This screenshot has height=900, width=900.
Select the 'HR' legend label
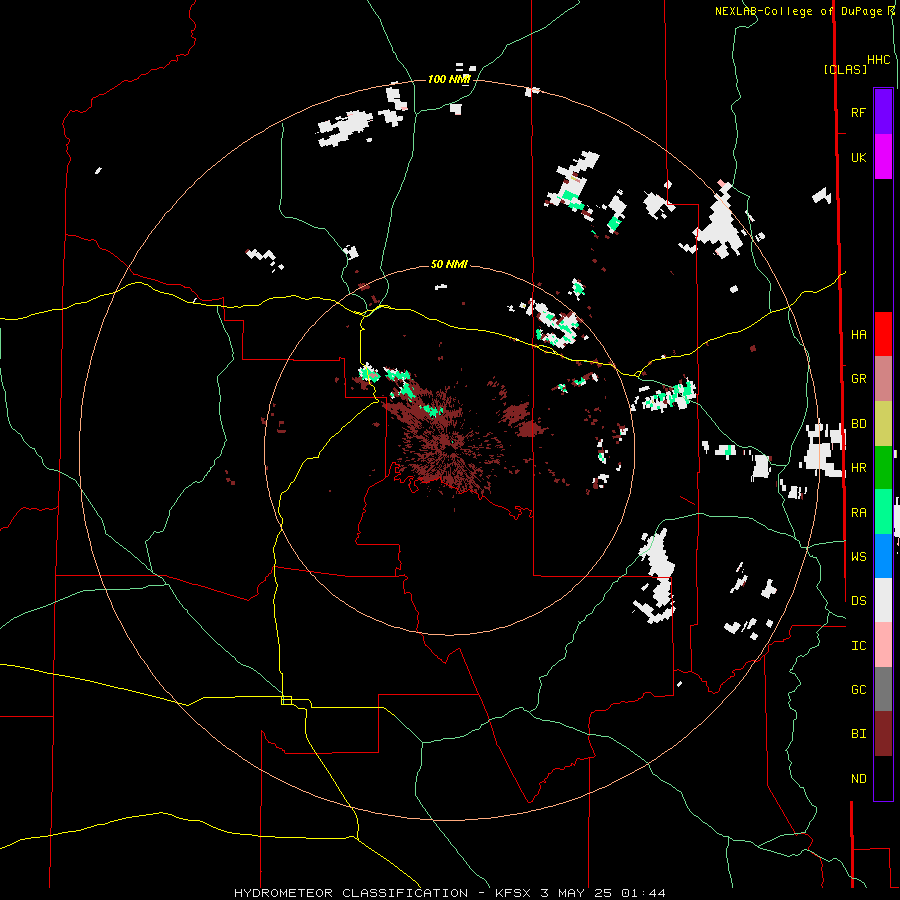858,468
